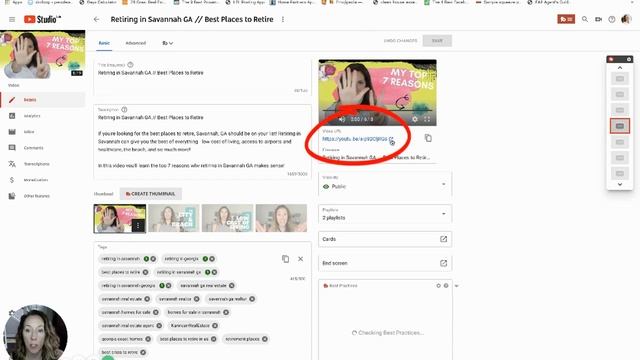Collapse the Best Practices panel with its chevron

point(457,286)
